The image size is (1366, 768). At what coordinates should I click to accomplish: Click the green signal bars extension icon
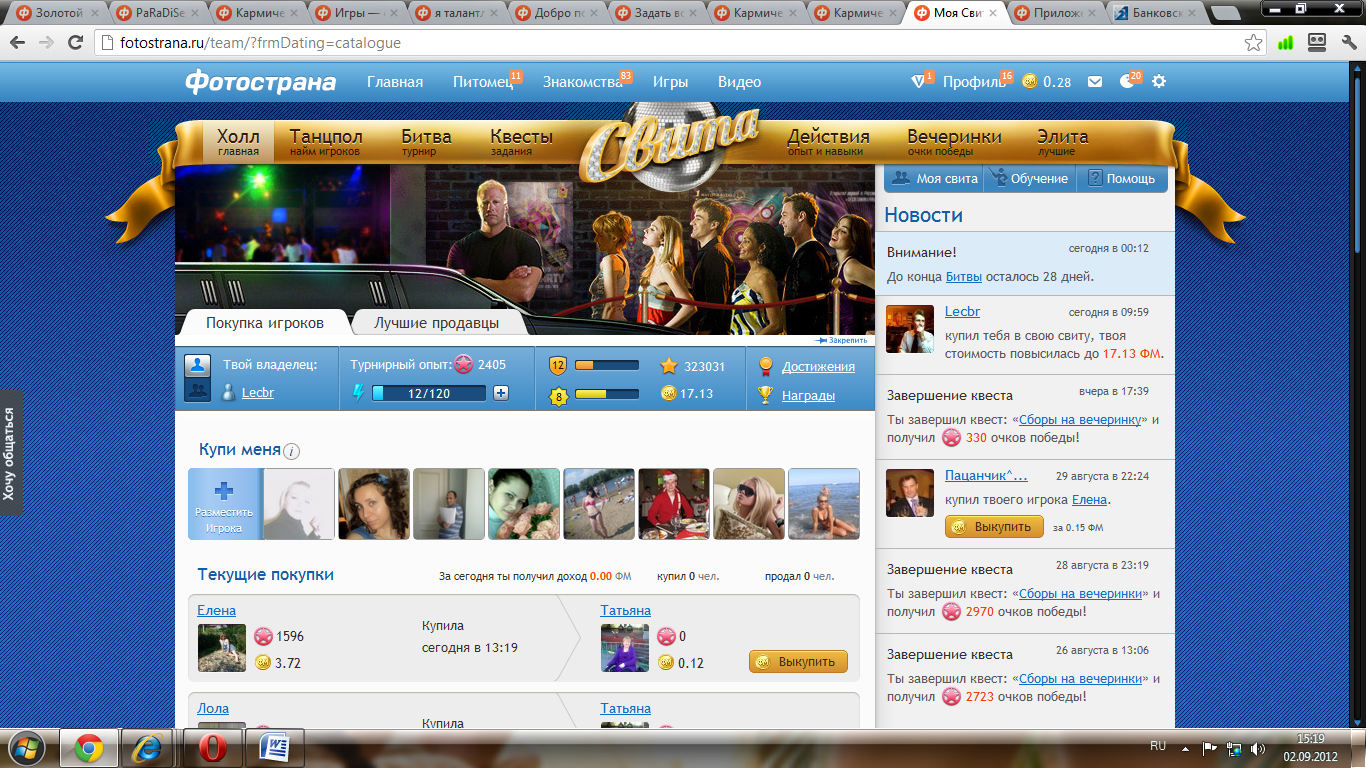pyautogui.click(x=1286, y=43)
